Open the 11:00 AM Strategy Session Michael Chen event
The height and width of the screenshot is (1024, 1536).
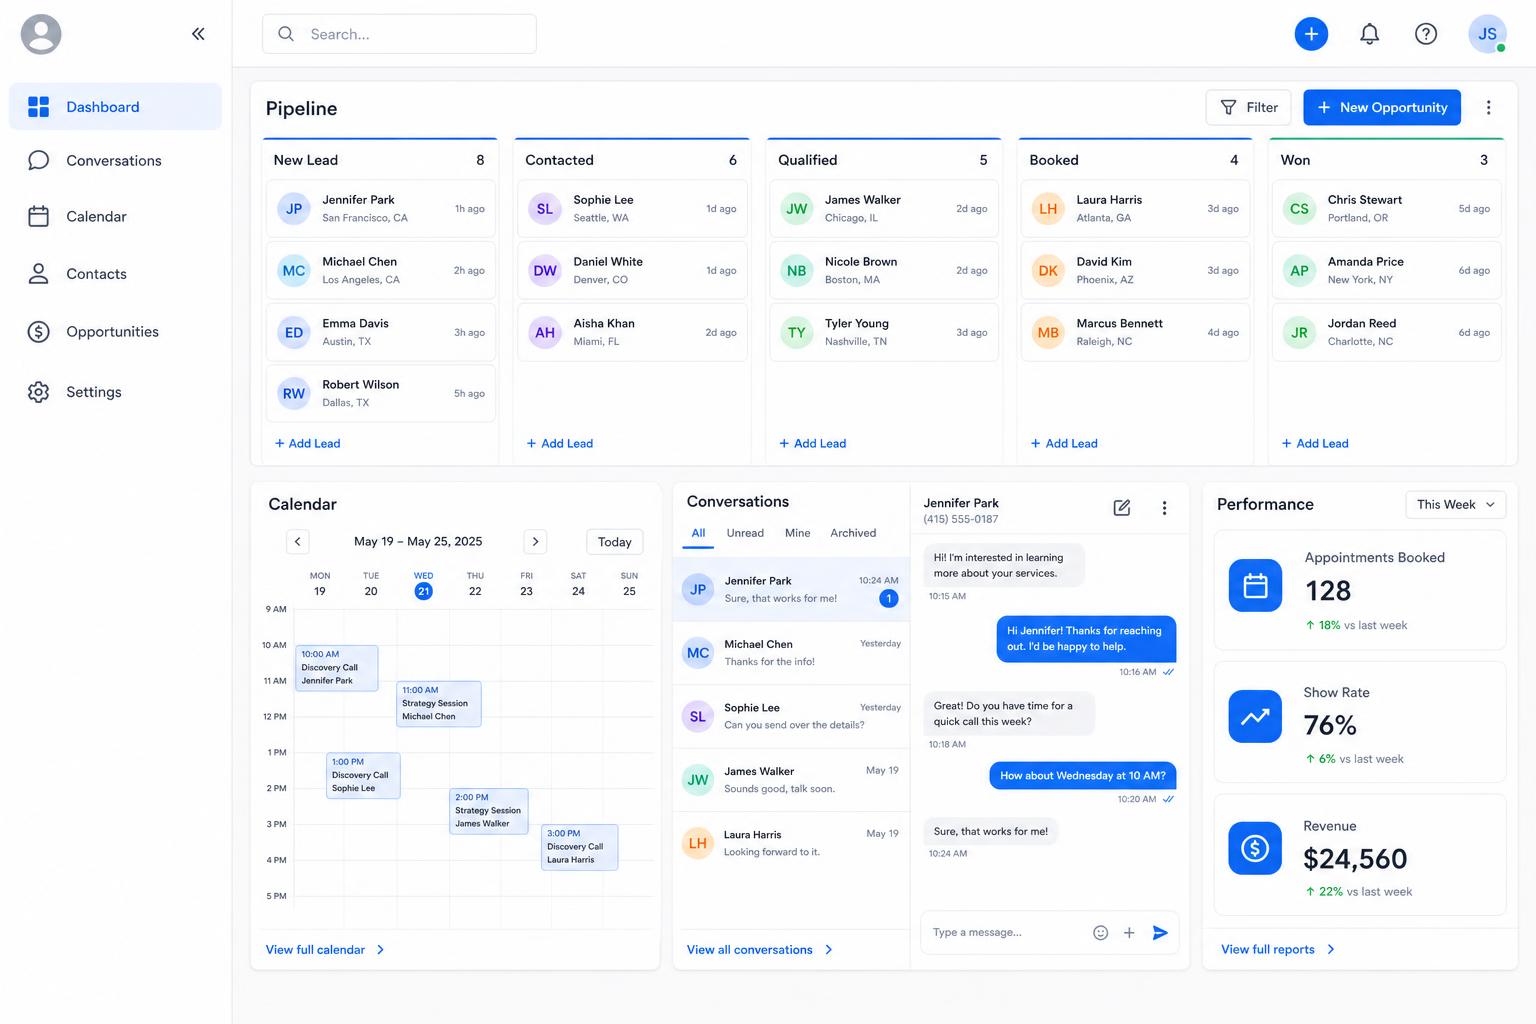[x=439, y=704]
